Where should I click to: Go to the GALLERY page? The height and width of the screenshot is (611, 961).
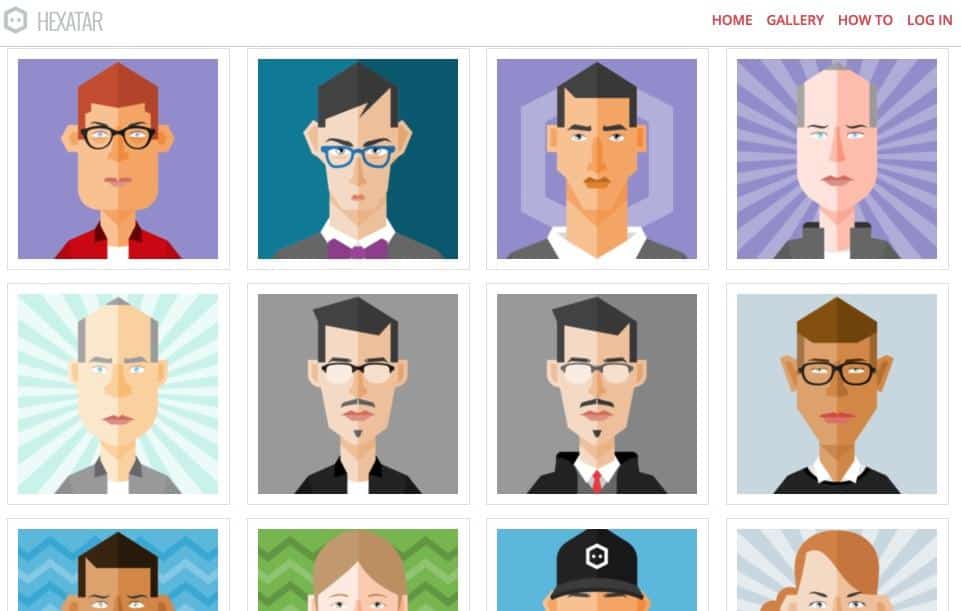[795, 20]
